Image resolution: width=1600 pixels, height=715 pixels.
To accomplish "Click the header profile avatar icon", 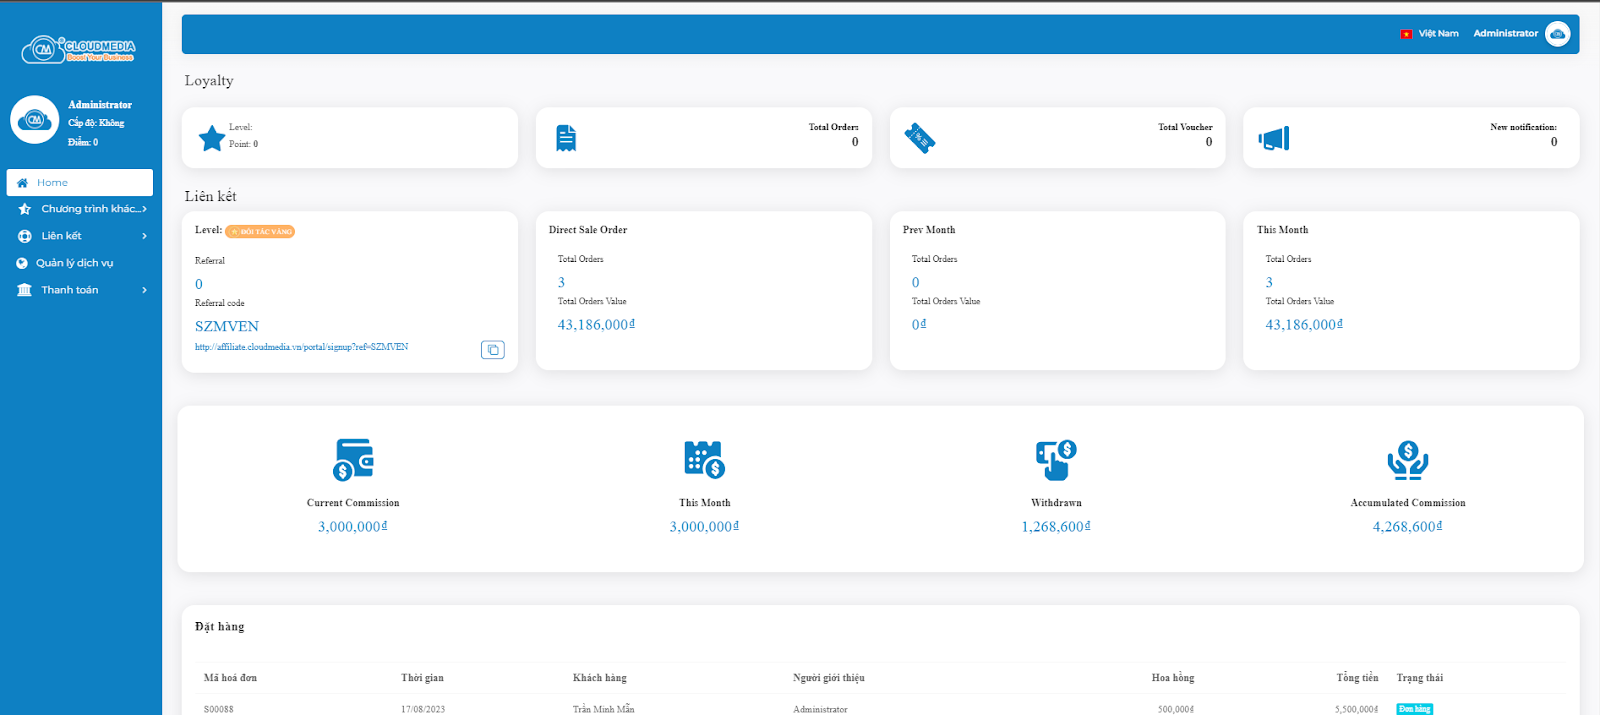I will tap(1558, 34).
